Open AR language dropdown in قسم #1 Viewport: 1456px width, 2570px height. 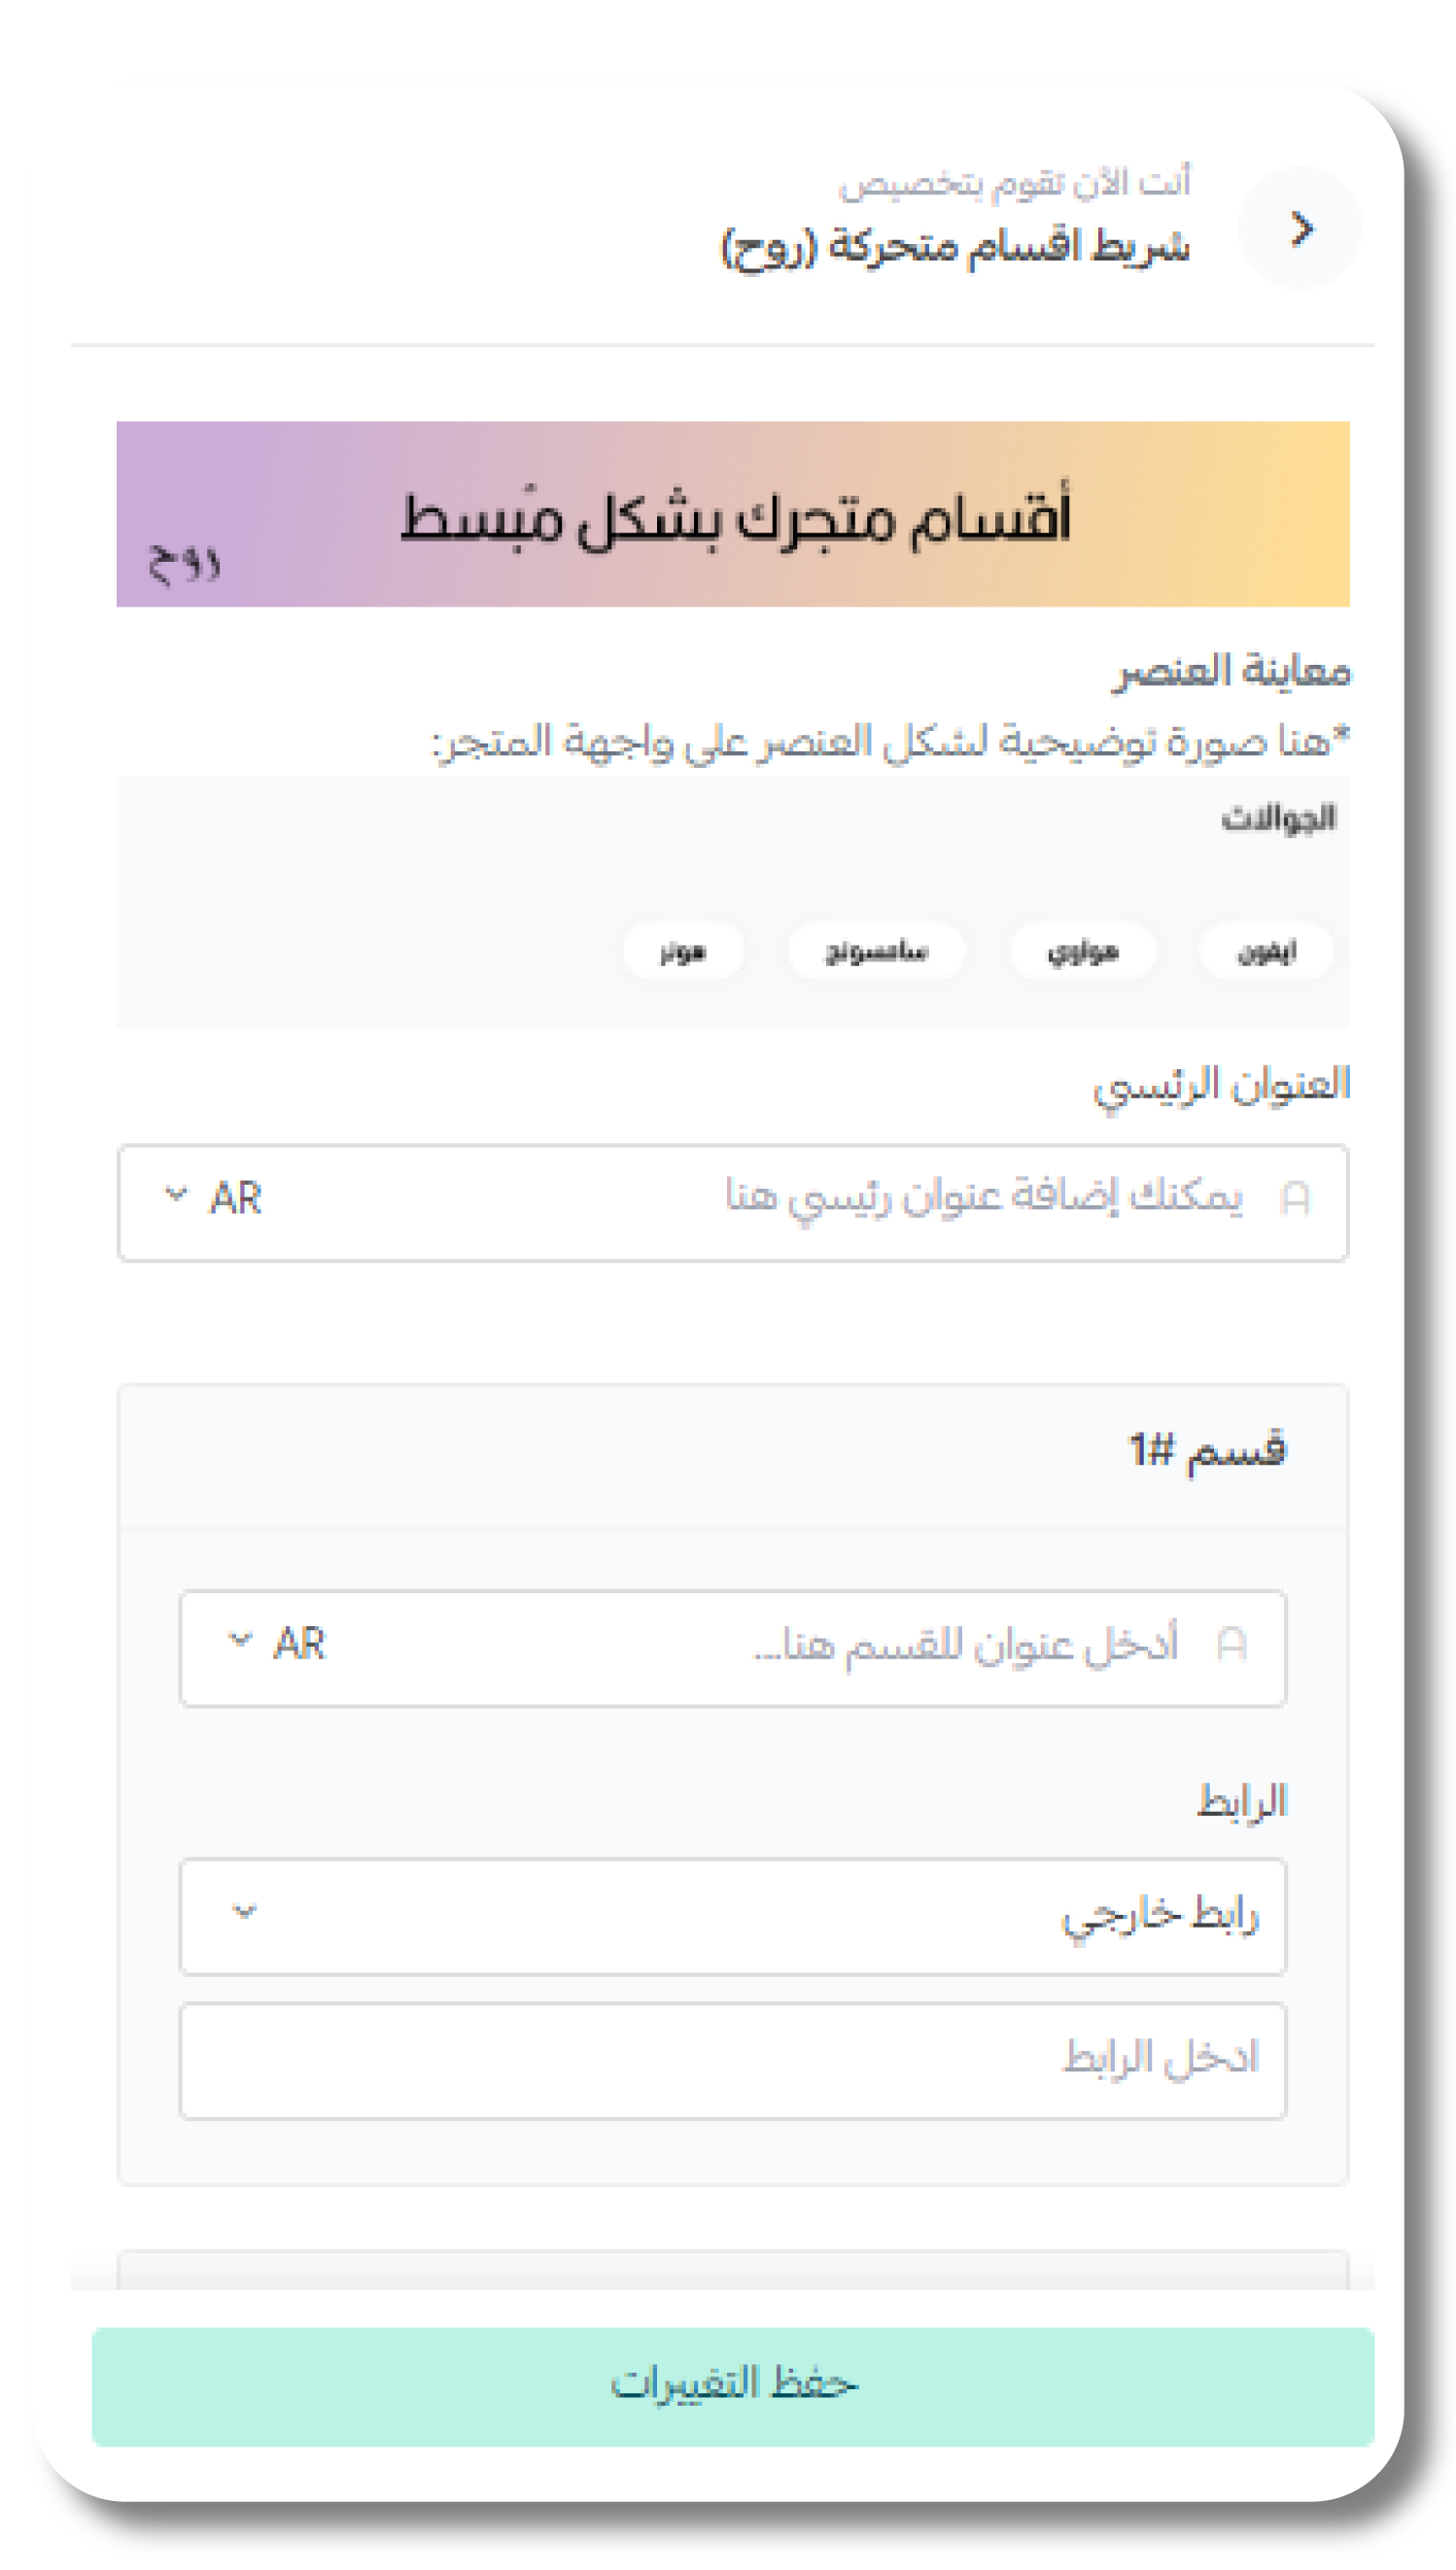click(x=278, y=1643)
